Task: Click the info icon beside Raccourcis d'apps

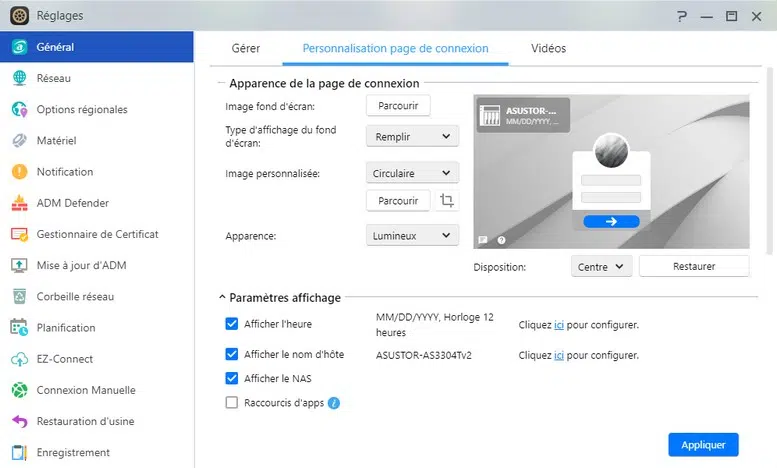Action: [x=334, y=403]
